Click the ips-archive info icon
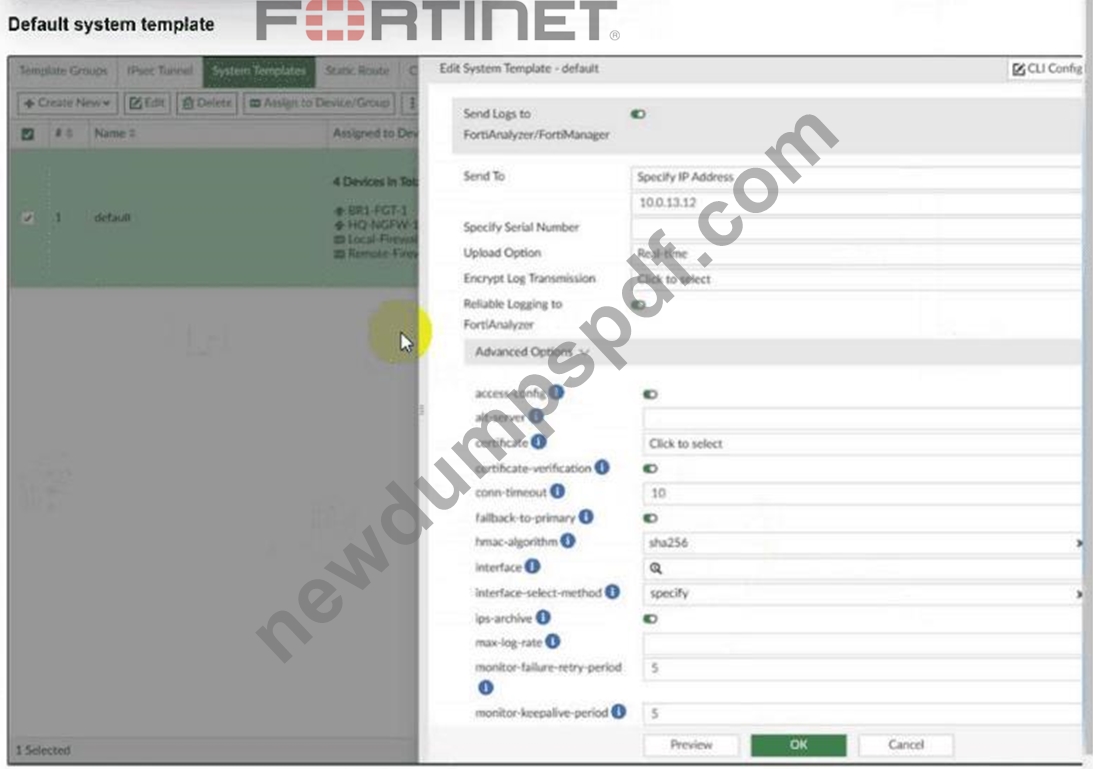 tap(543, 617)
